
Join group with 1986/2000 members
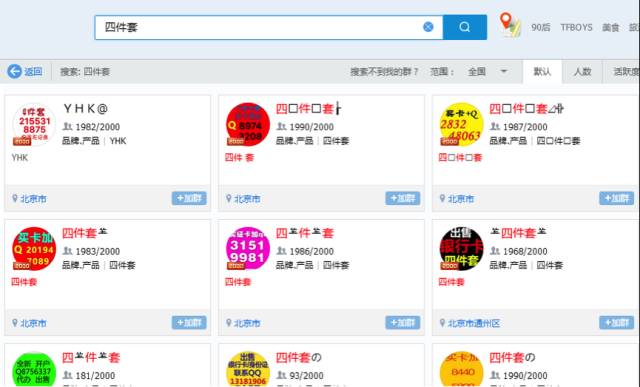point(402,322)
